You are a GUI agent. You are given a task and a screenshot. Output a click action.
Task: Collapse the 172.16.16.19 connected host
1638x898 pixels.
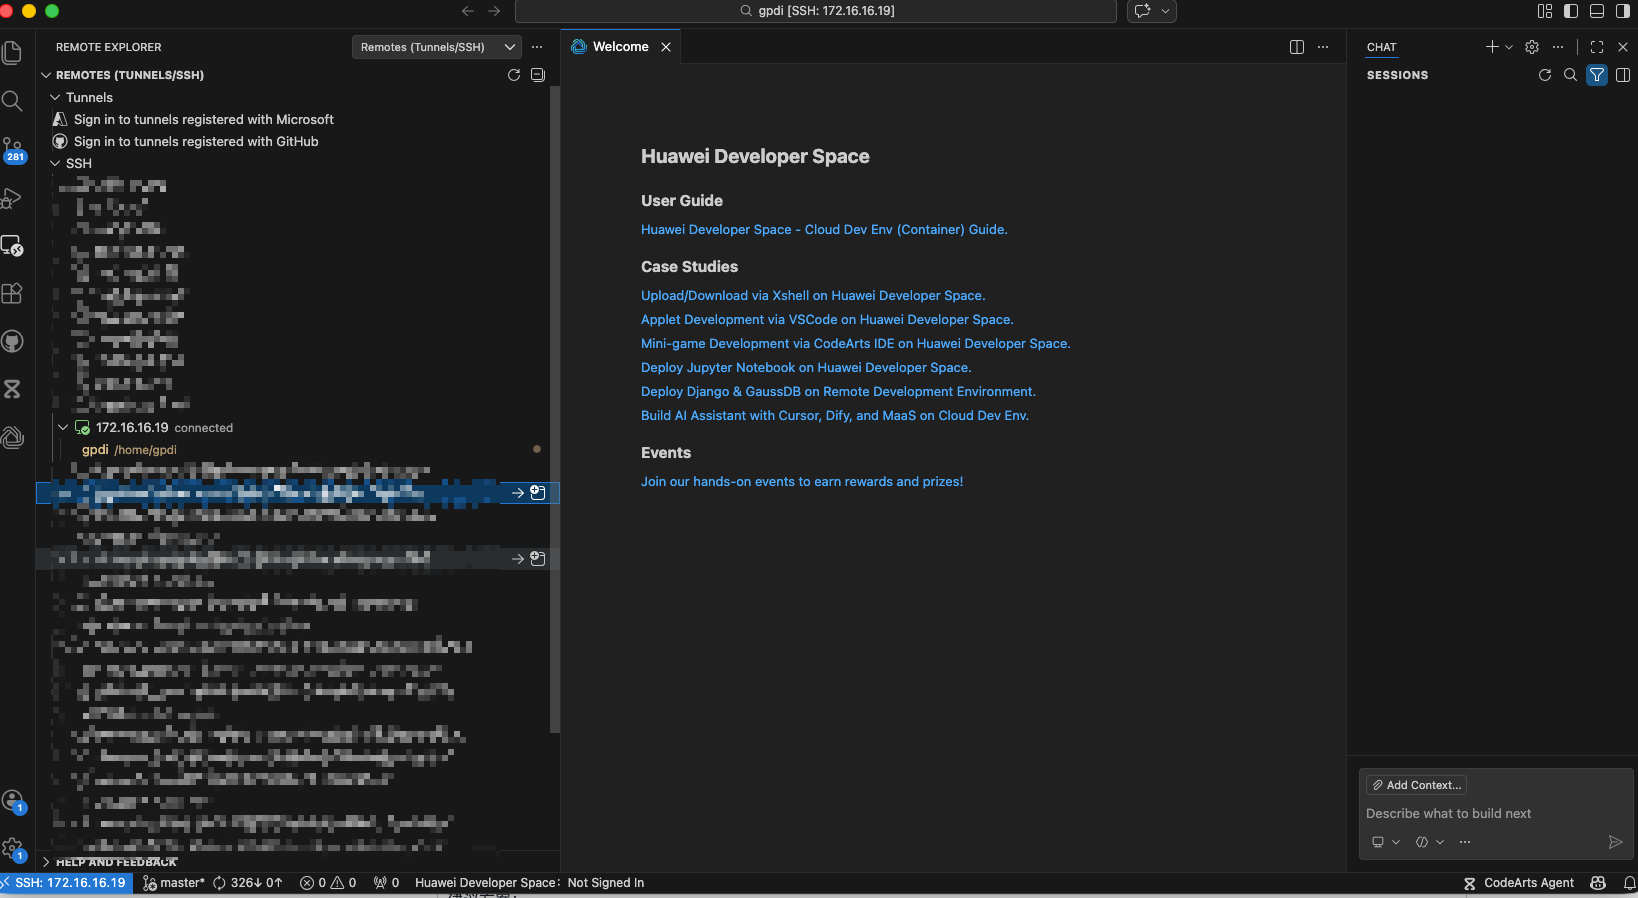63,427
